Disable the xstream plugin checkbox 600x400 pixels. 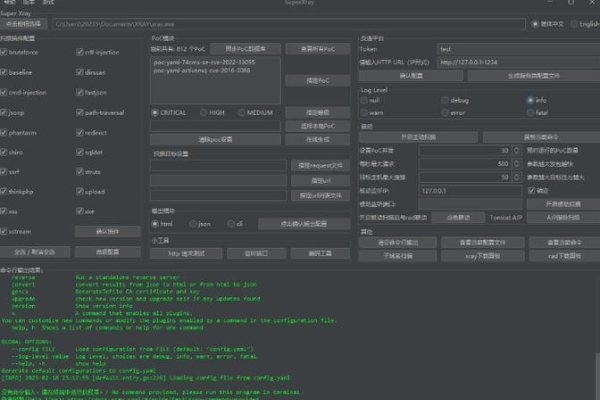click(x=3, y=232)
